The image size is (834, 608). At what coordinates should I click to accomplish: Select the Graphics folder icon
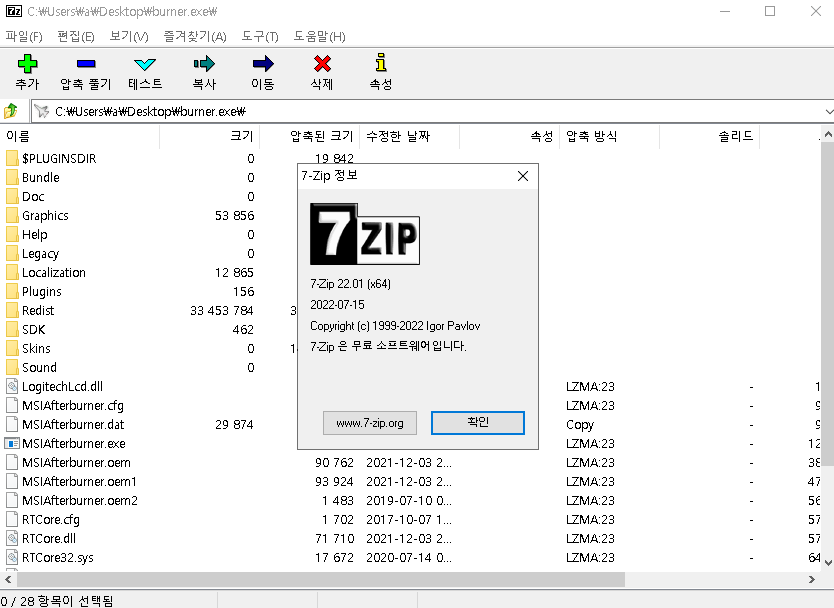[x=12, y=215]
